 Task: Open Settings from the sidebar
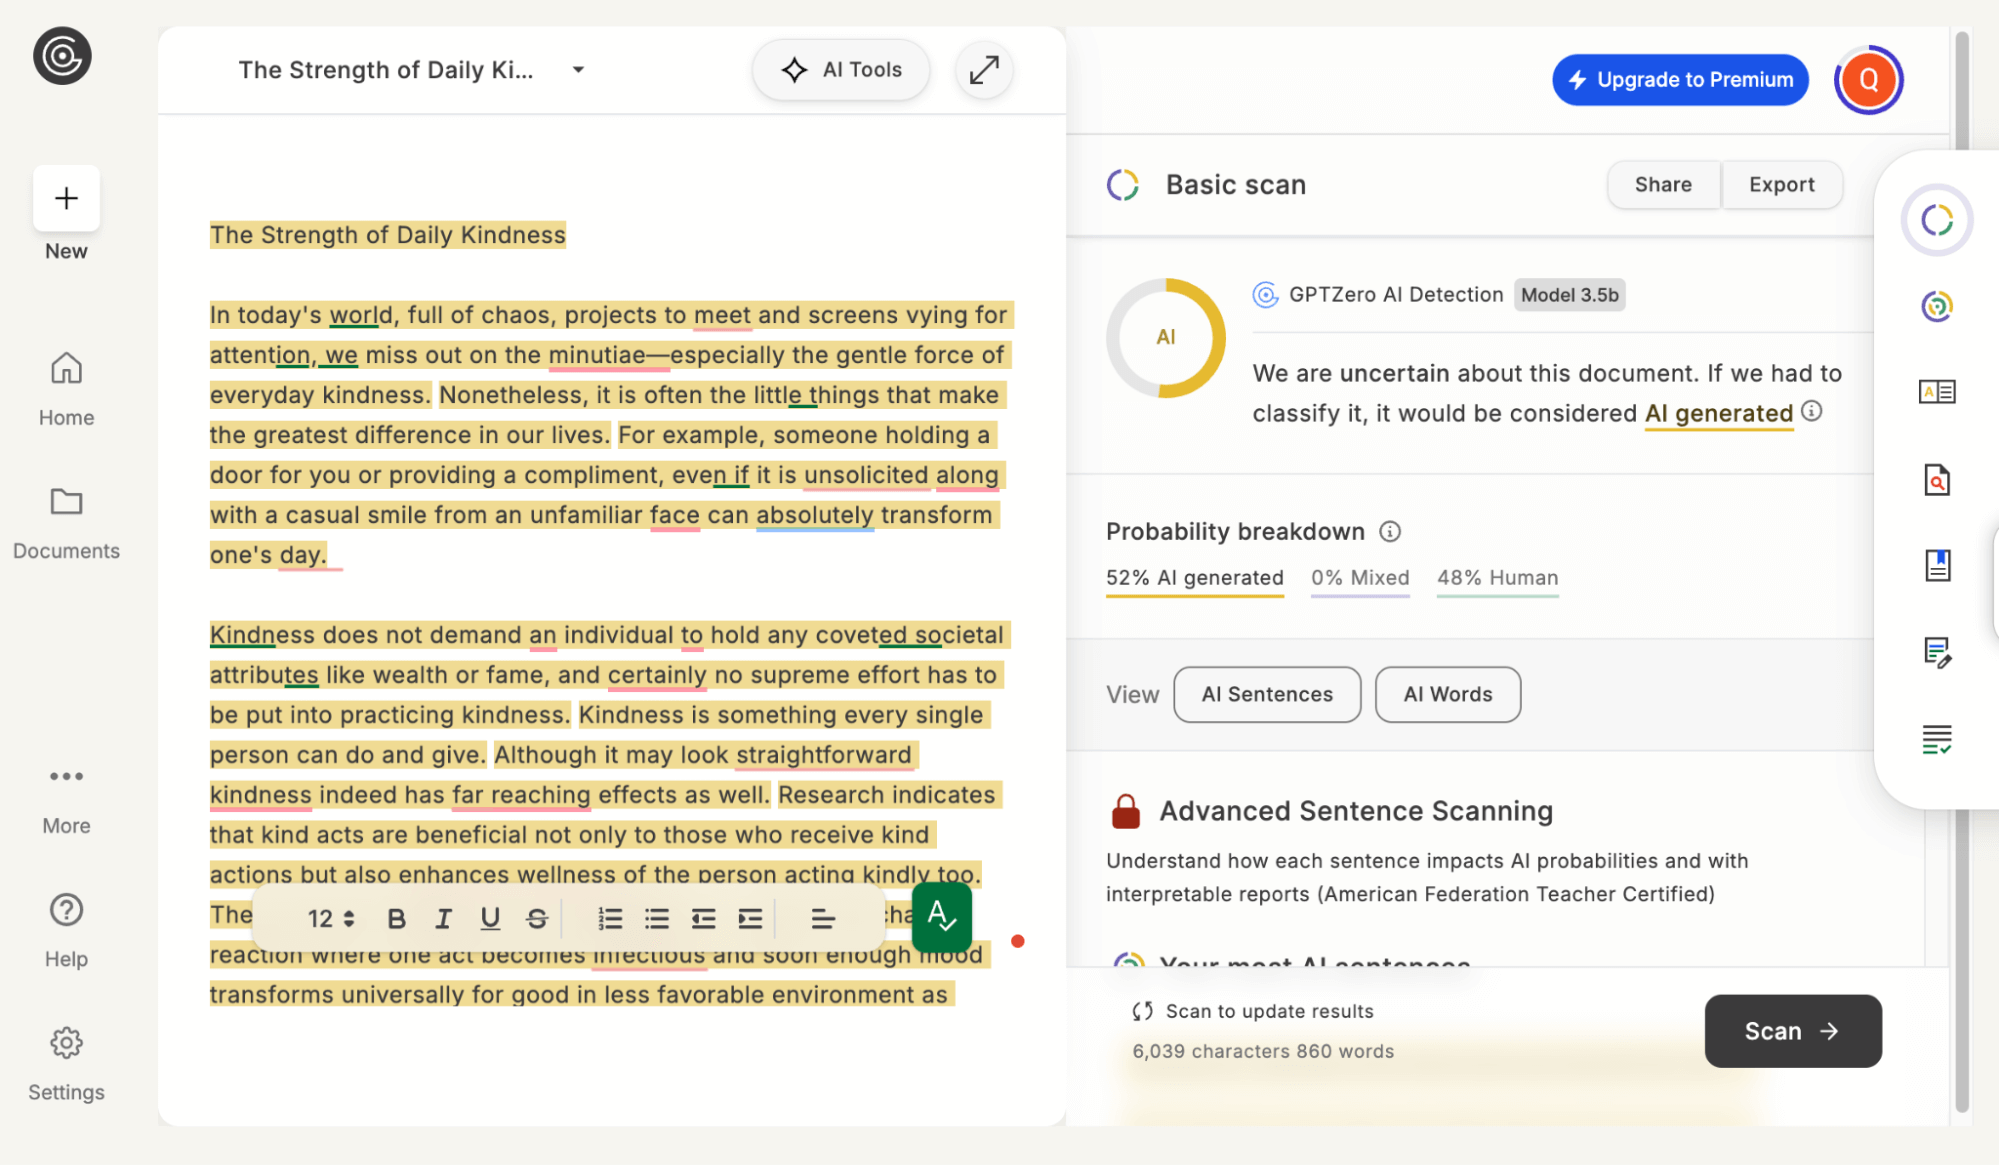[x=66, y=1064]
